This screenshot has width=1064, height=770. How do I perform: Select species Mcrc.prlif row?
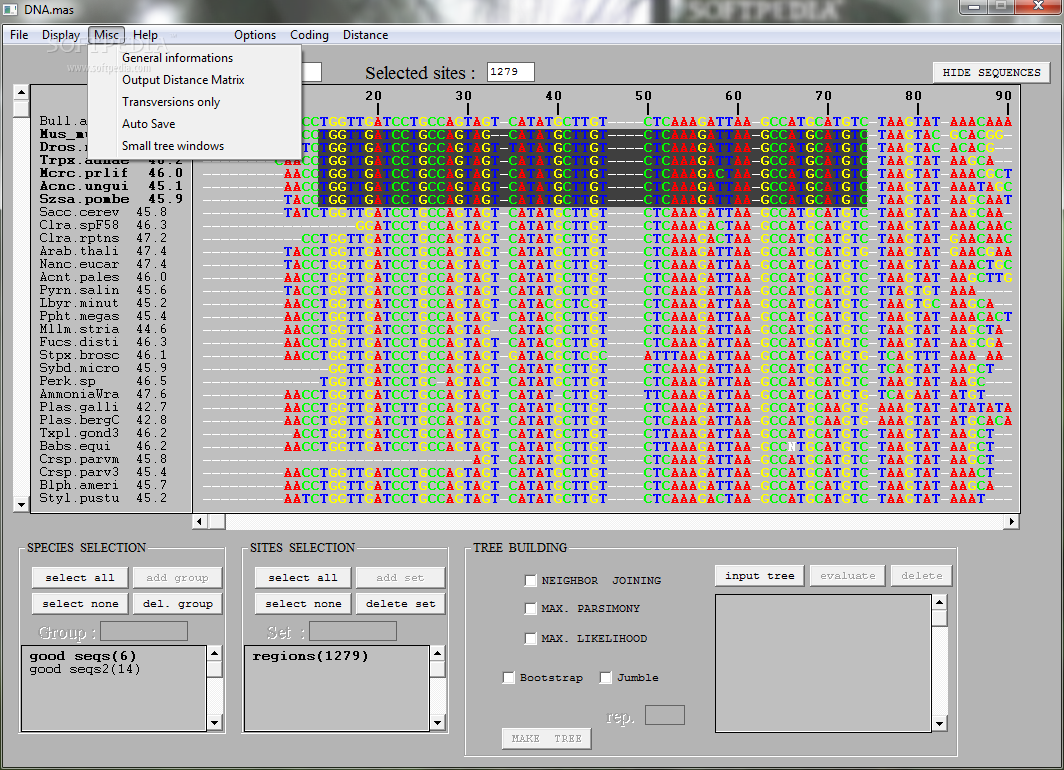pyautogui.click(x=111, y=173)
